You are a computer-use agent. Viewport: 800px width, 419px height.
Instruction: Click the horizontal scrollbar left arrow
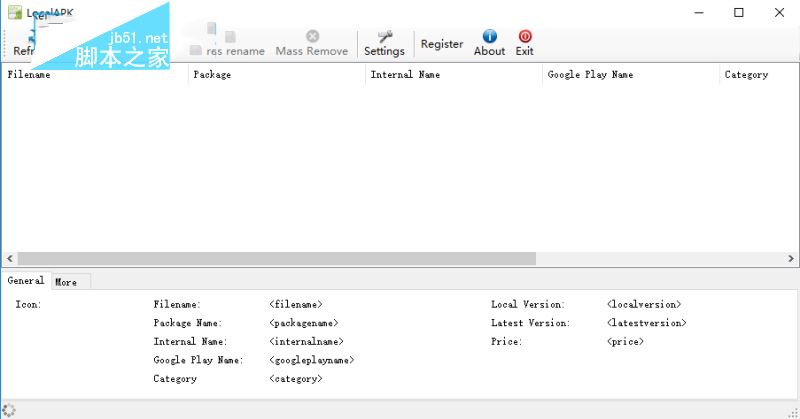pyautogui.click(x=10, y=259)
